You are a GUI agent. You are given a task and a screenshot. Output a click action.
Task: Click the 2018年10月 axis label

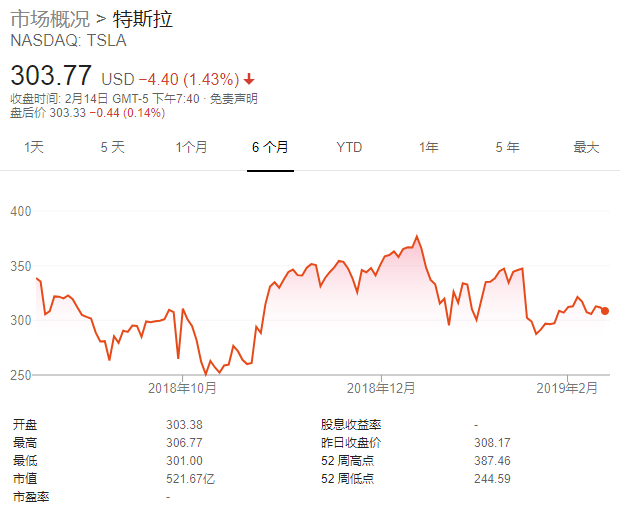[182, 388]
